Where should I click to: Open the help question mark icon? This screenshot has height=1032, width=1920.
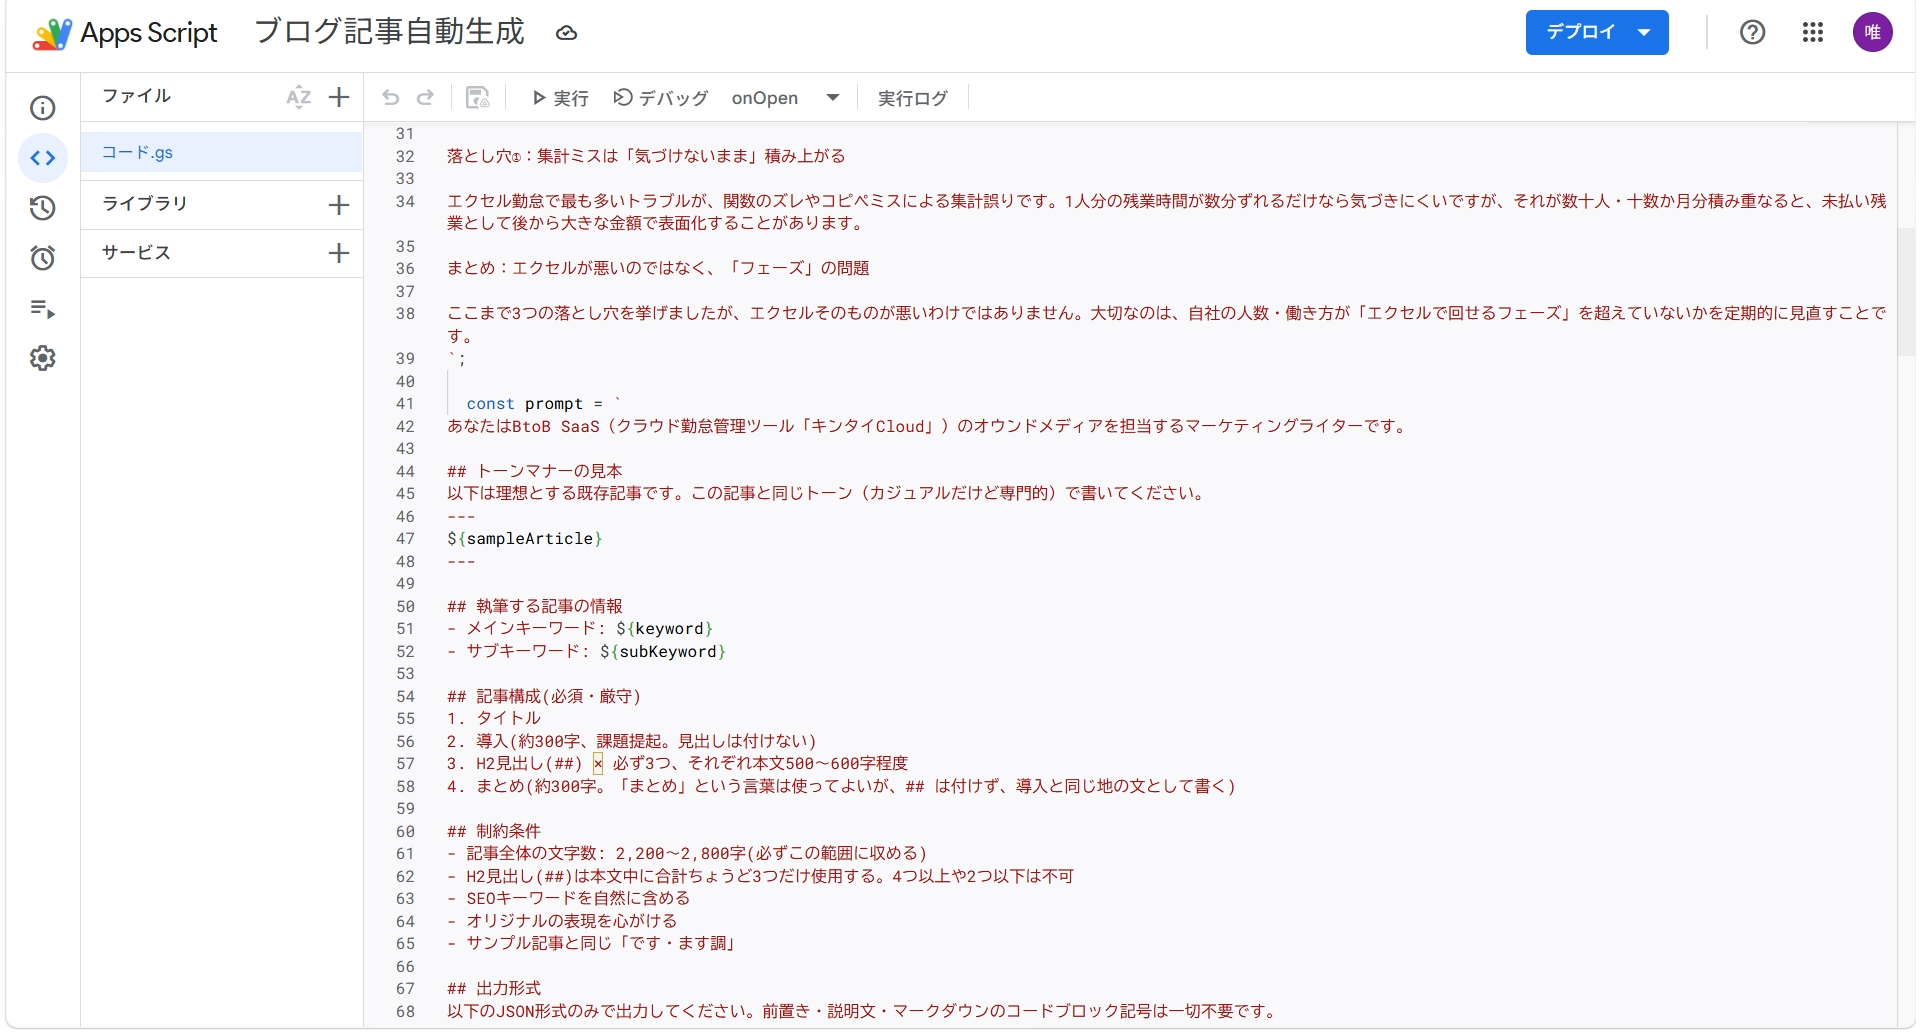[1752, 32]
